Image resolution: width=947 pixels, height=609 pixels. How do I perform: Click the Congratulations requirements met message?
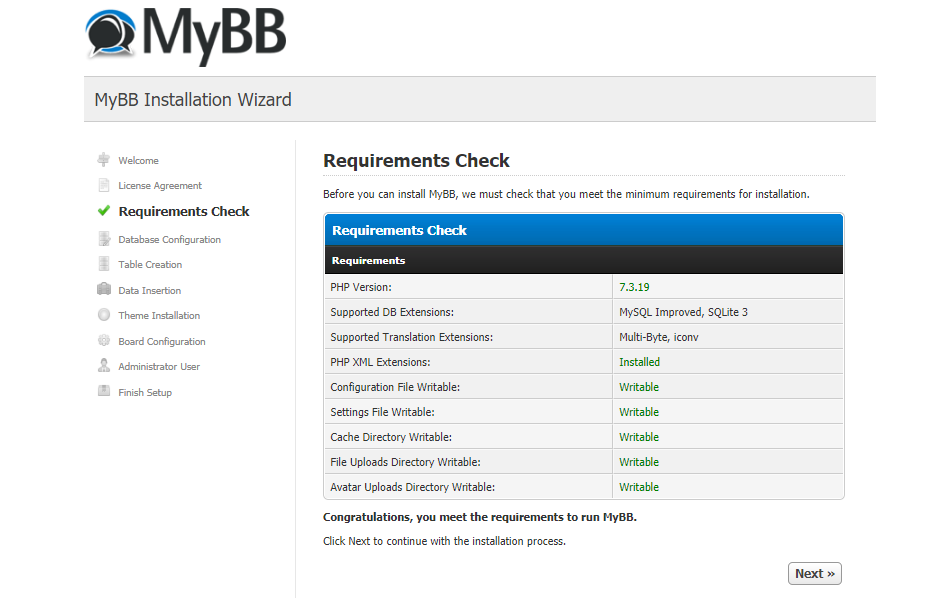(480, 517)
